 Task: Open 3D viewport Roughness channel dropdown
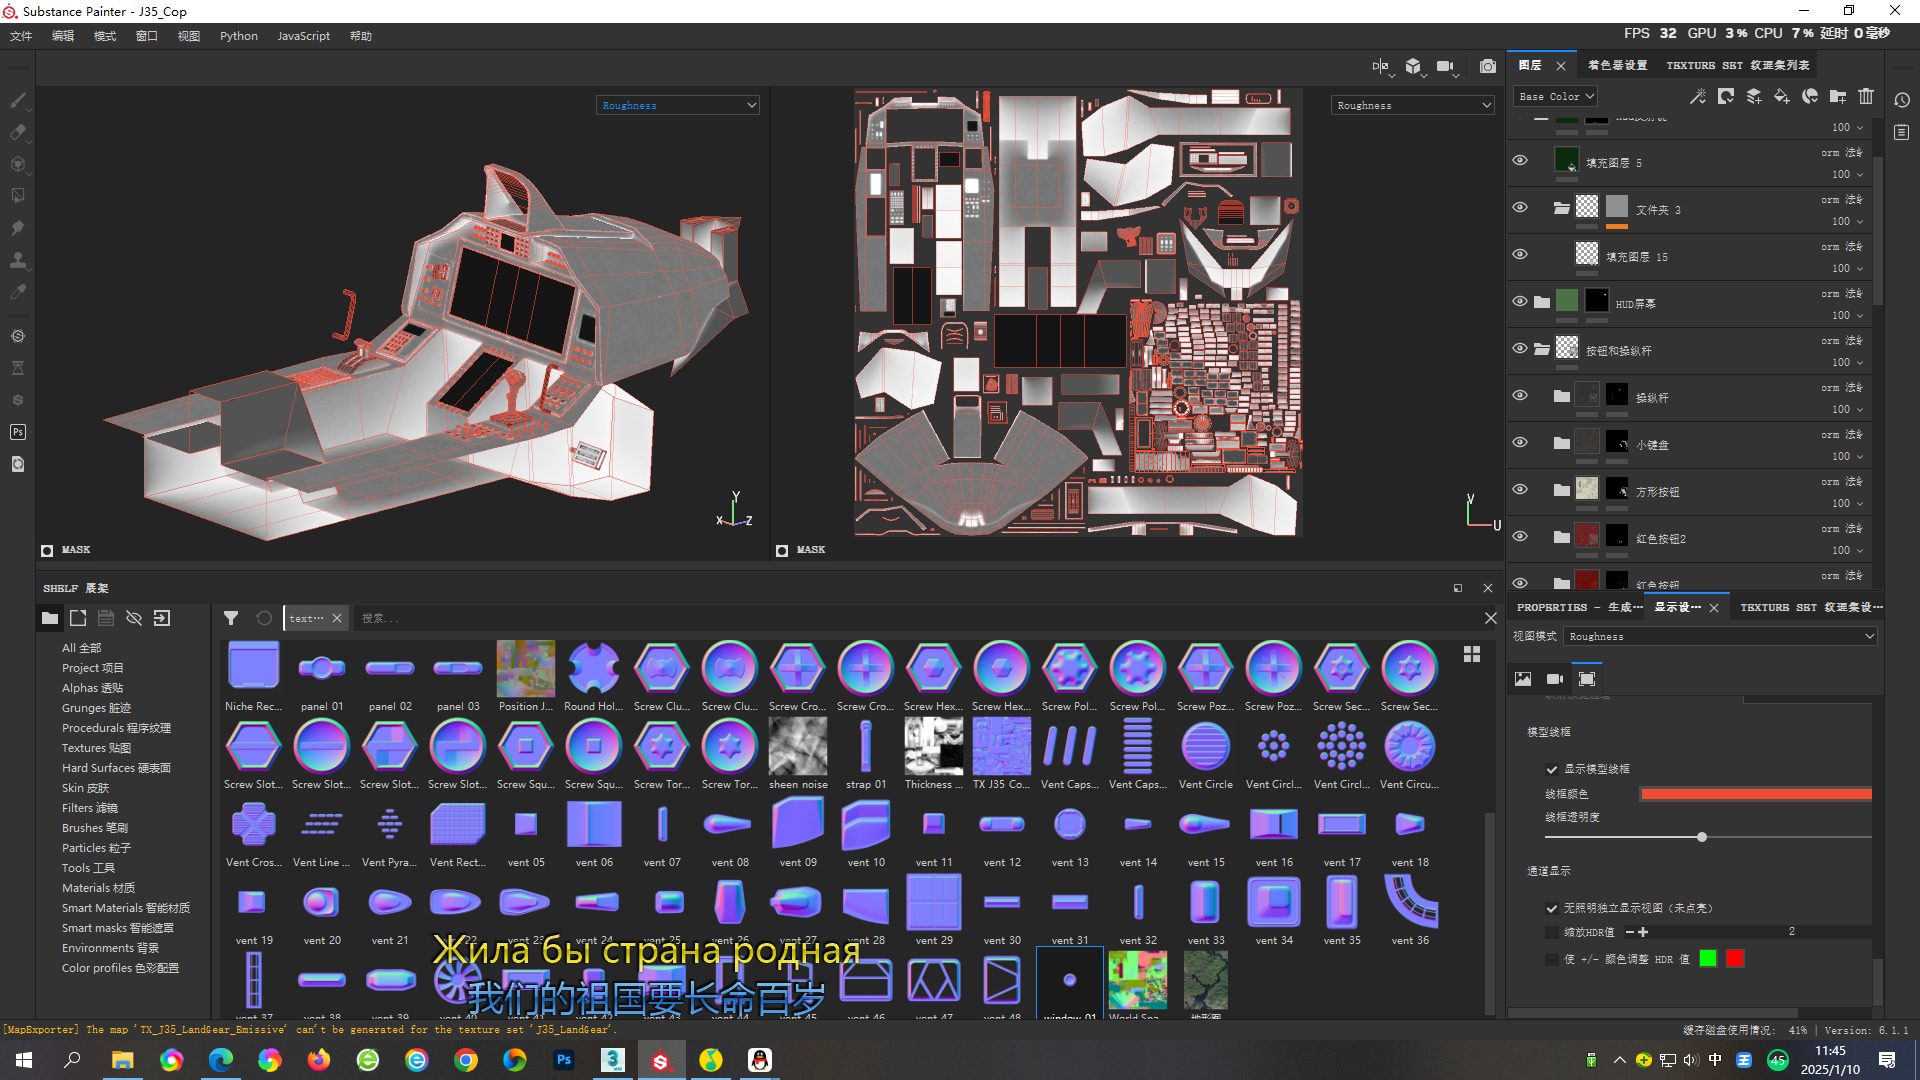[678, 105]
